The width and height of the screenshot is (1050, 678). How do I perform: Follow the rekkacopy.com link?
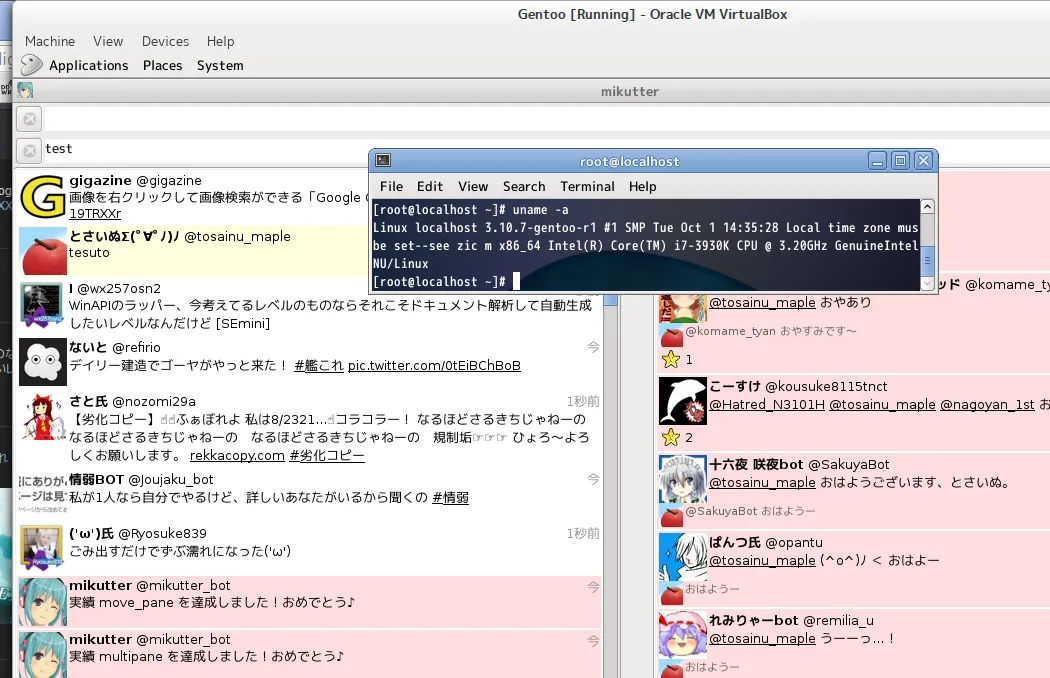pyautogui.click(x=237, y=455)
